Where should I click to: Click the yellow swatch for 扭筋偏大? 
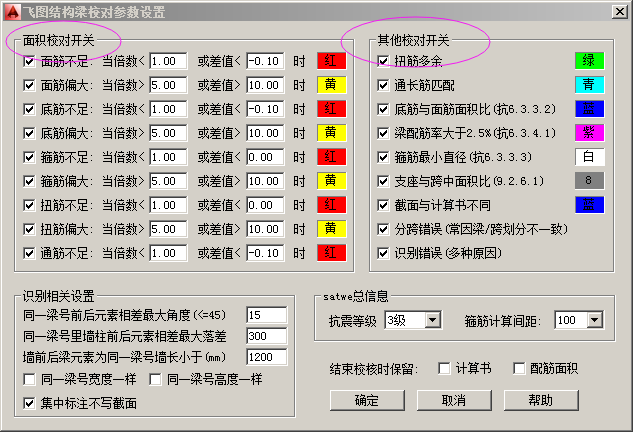331,229
